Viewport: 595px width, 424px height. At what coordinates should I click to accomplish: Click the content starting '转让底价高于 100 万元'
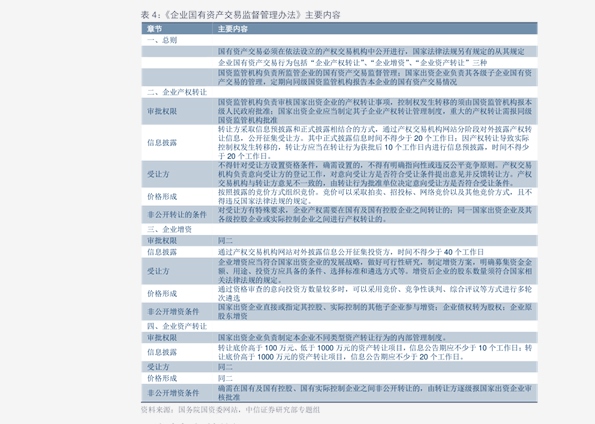point(375,352)
